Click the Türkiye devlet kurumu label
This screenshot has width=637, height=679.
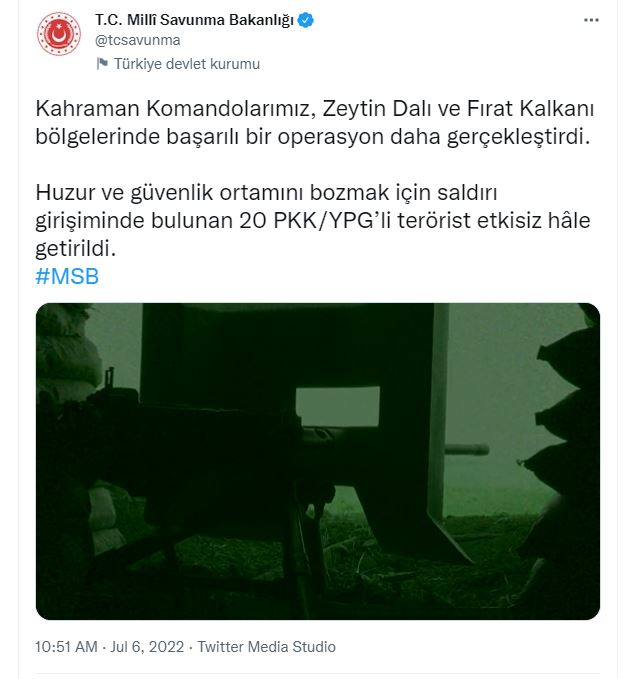187,64
